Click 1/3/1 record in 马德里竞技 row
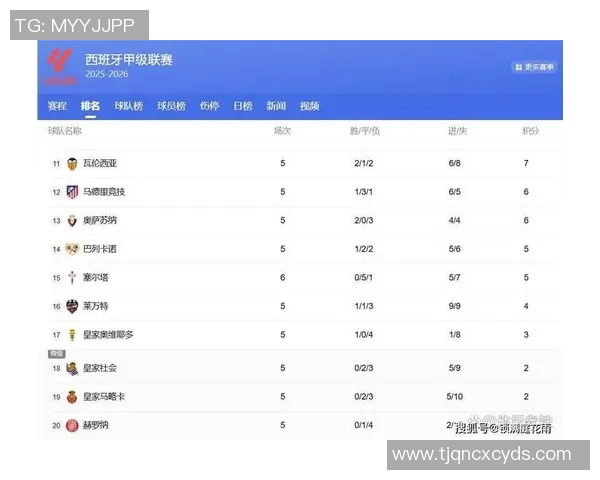 [x=364, y=192]
